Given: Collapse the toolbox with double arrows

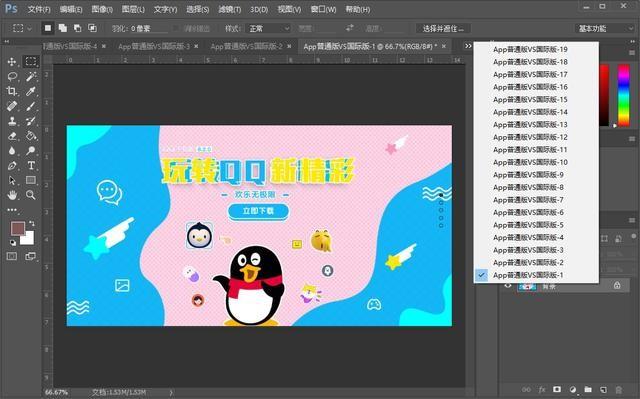Looking at the screenshot, I should [7, 42].
